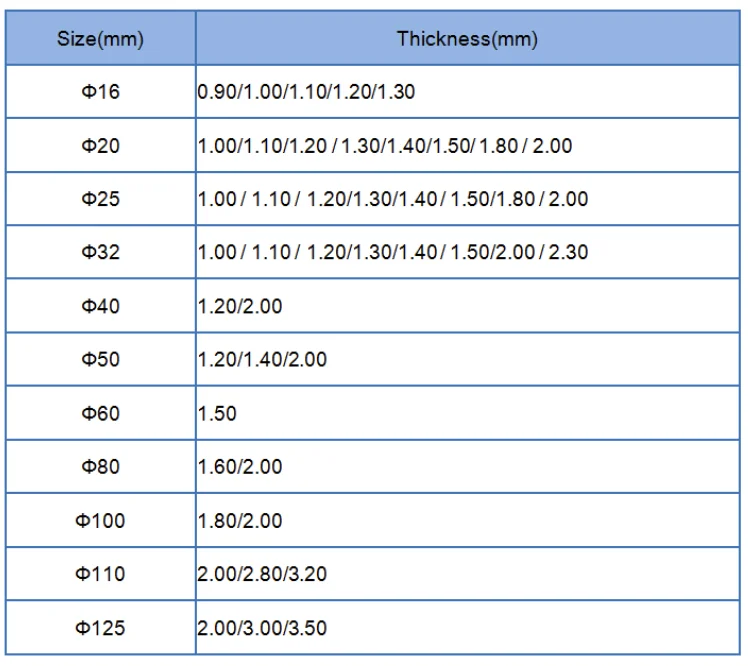Click the Thickness(mm) column header
This screenshot has height=666, width=748.
tap(467, 40)
